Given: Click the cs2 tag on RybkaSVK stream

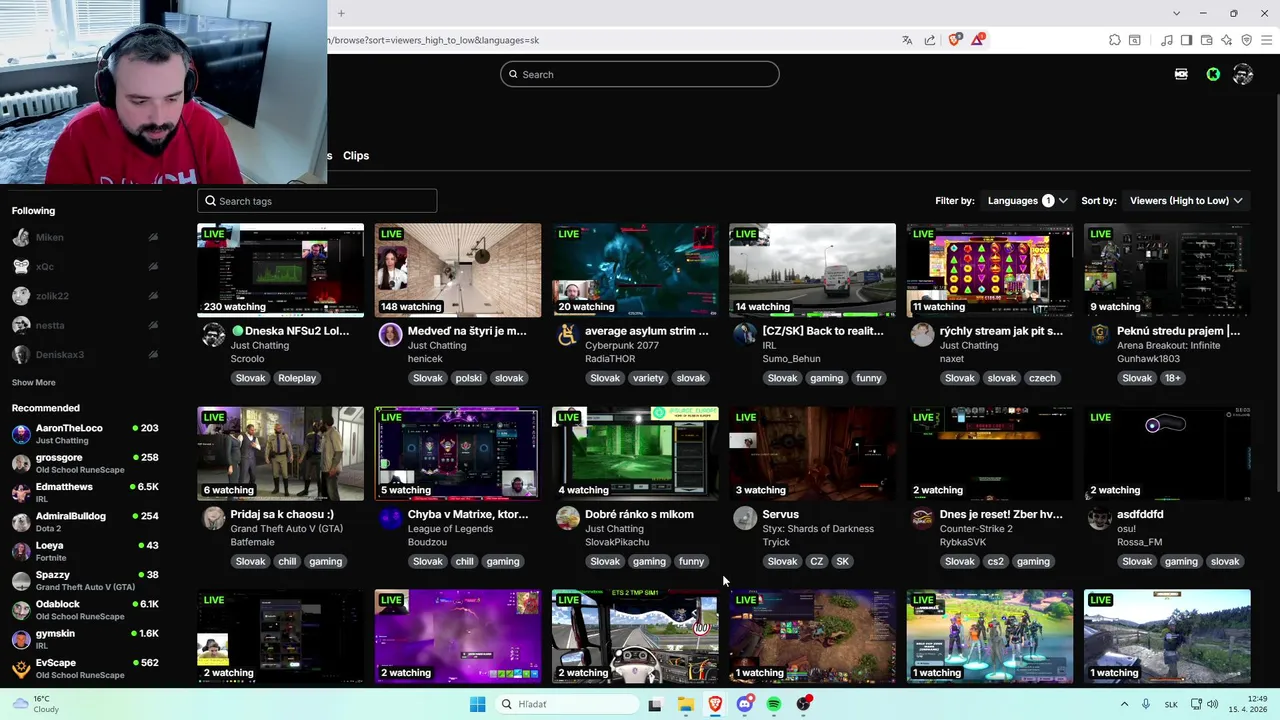Looking at the screenshot, I should 995,561.
